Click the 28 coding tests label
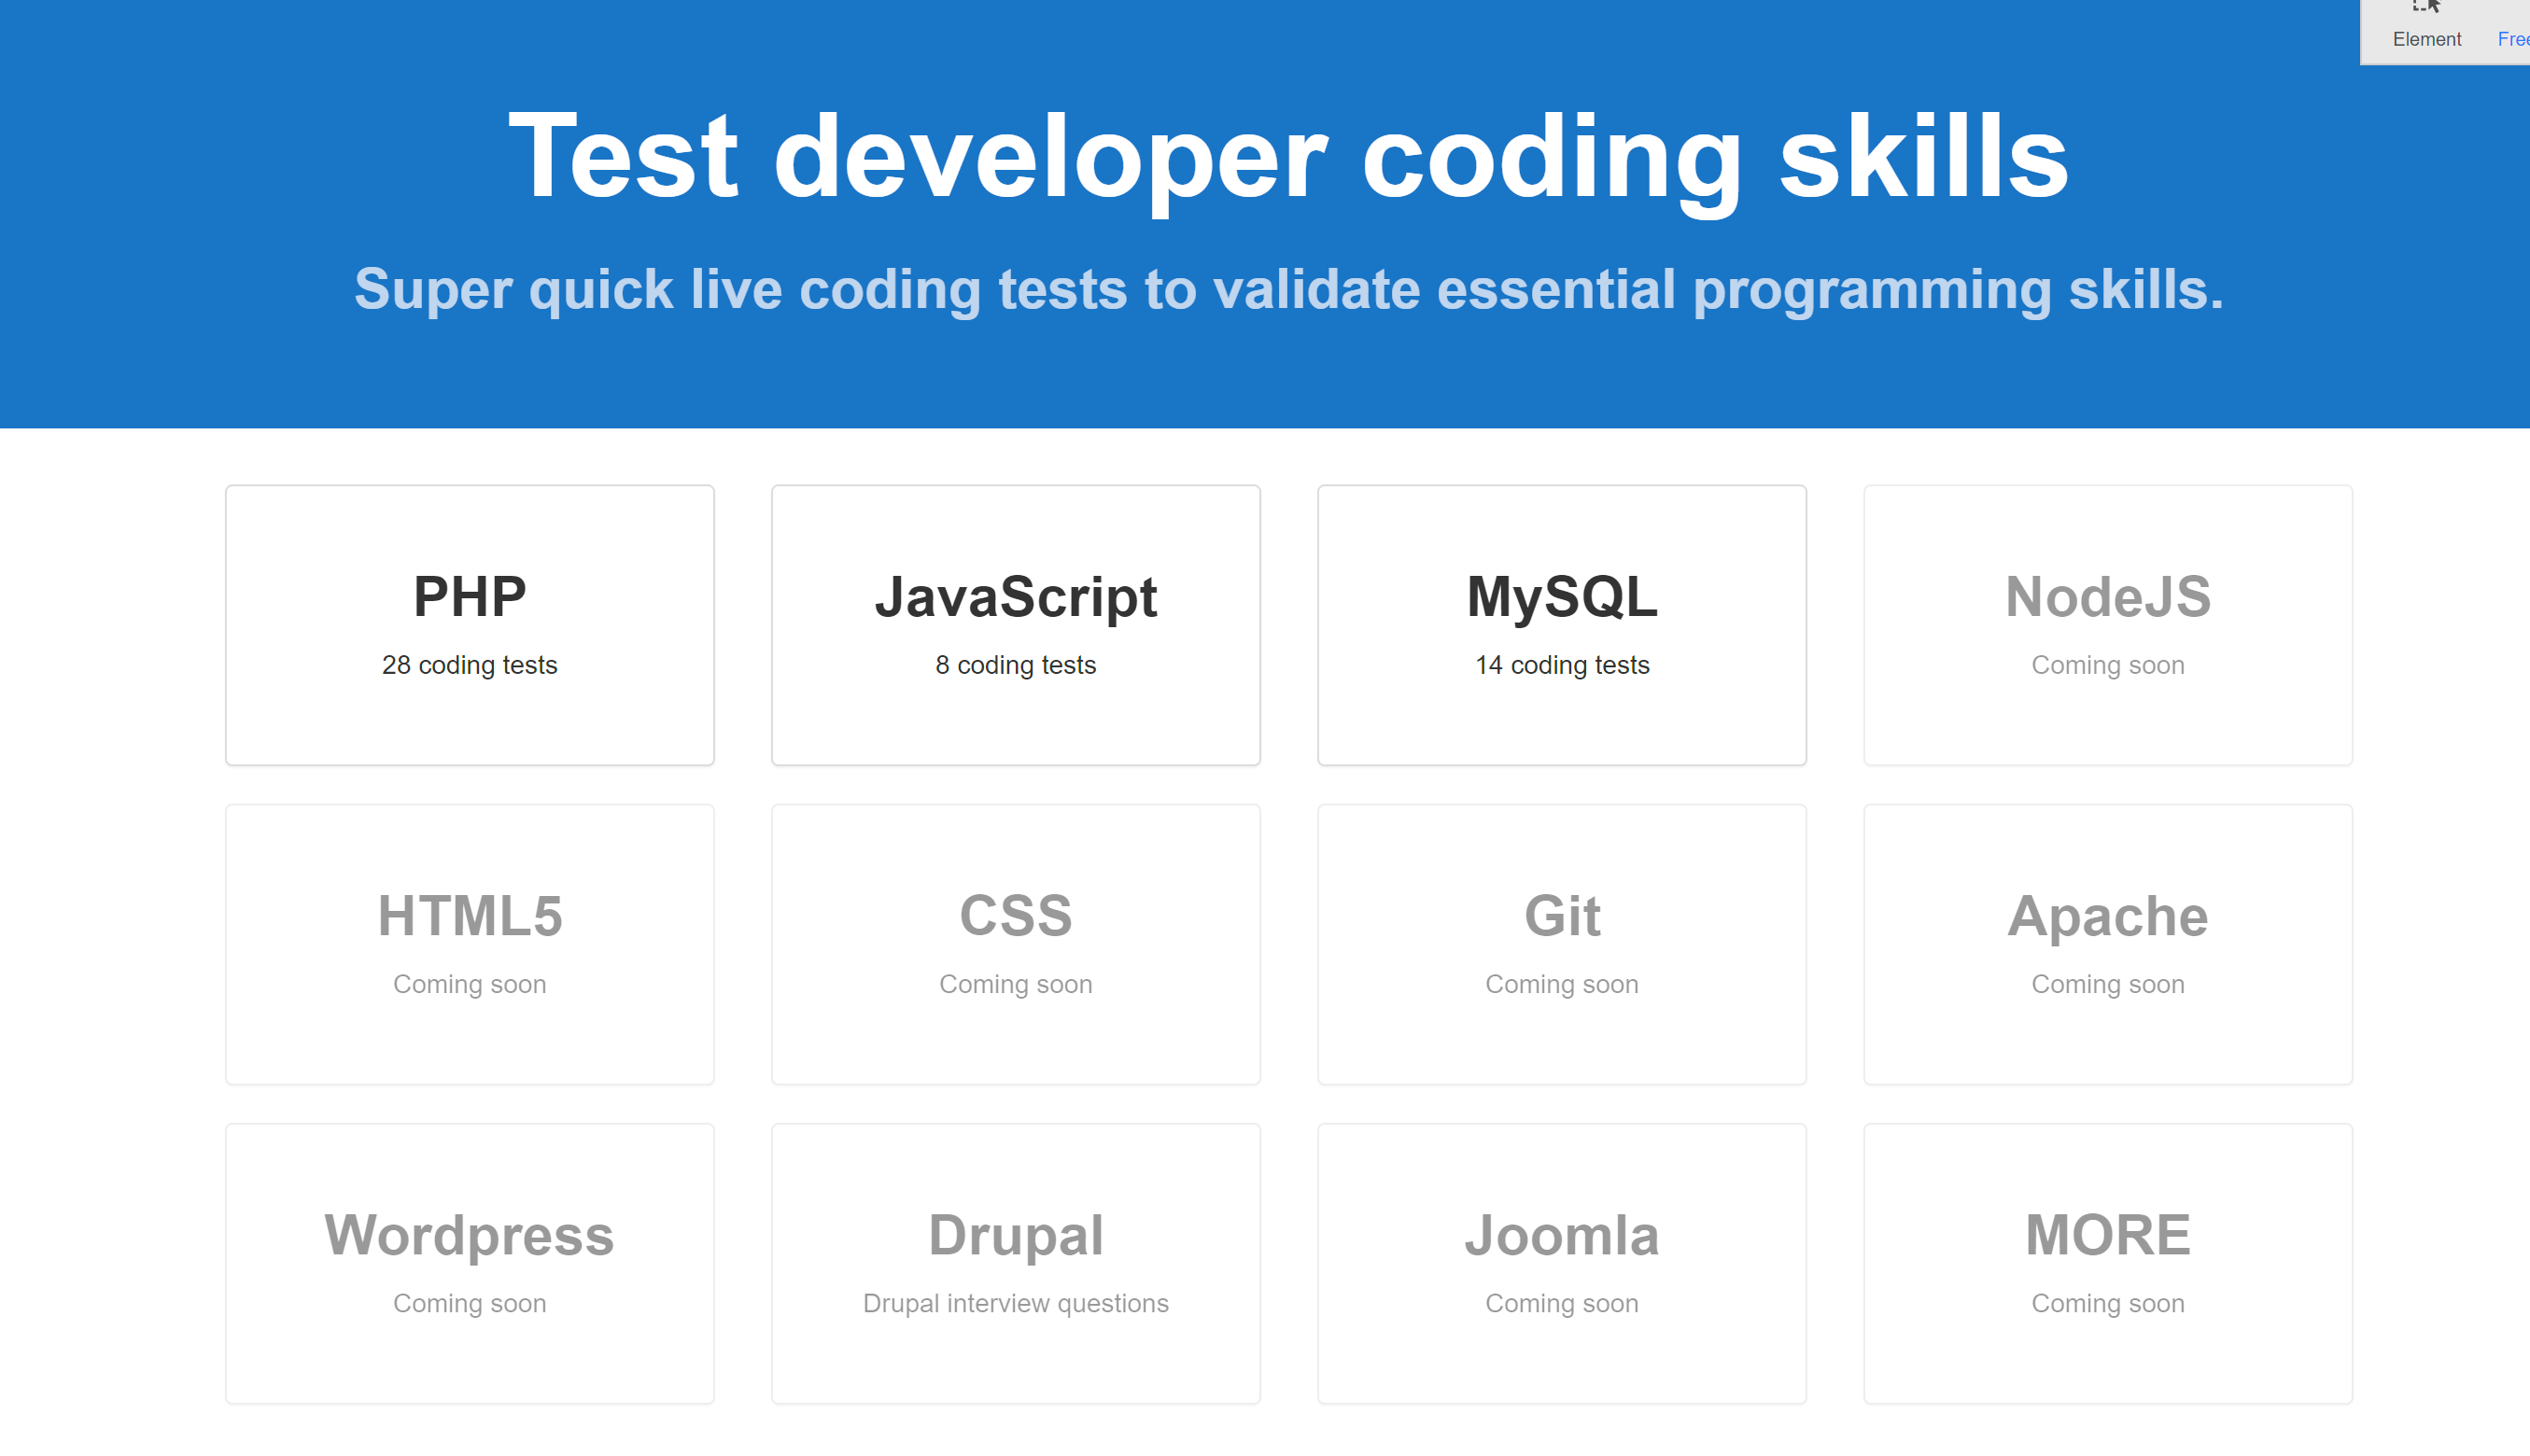 coord(469,665)
